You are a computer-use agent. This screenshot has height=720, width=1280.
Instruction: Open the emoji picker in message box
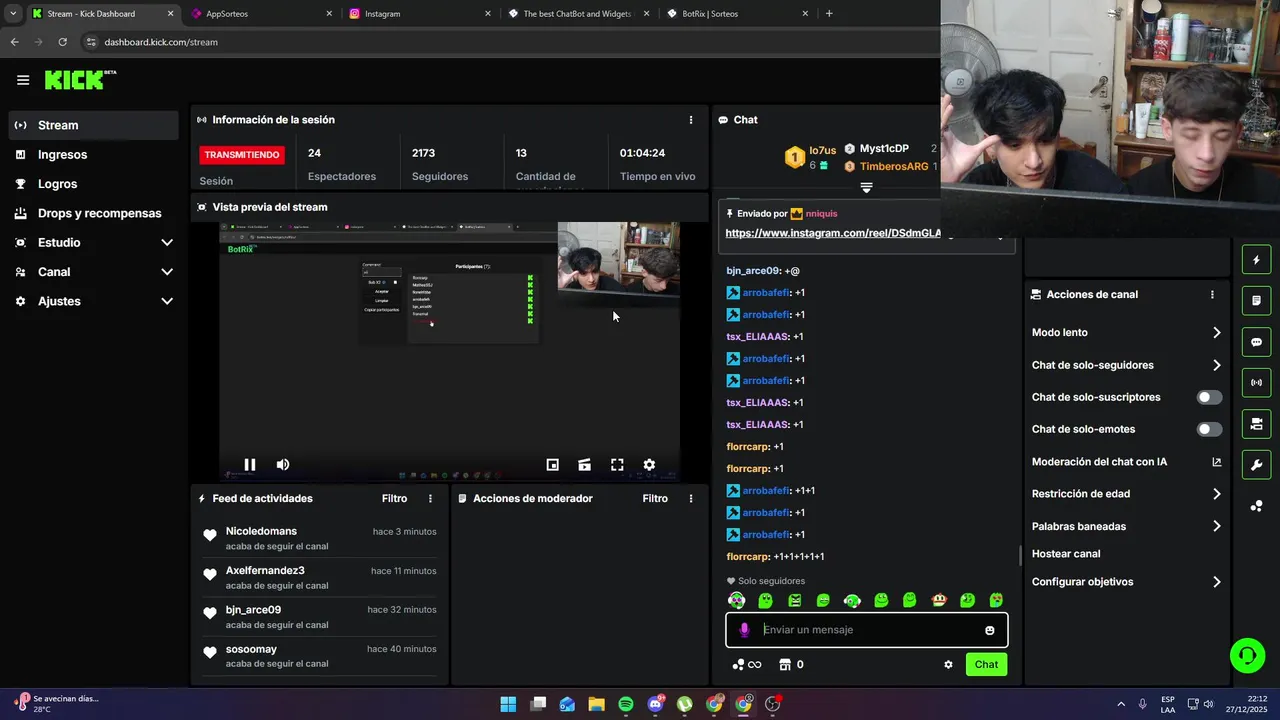[x=990, y=630]
